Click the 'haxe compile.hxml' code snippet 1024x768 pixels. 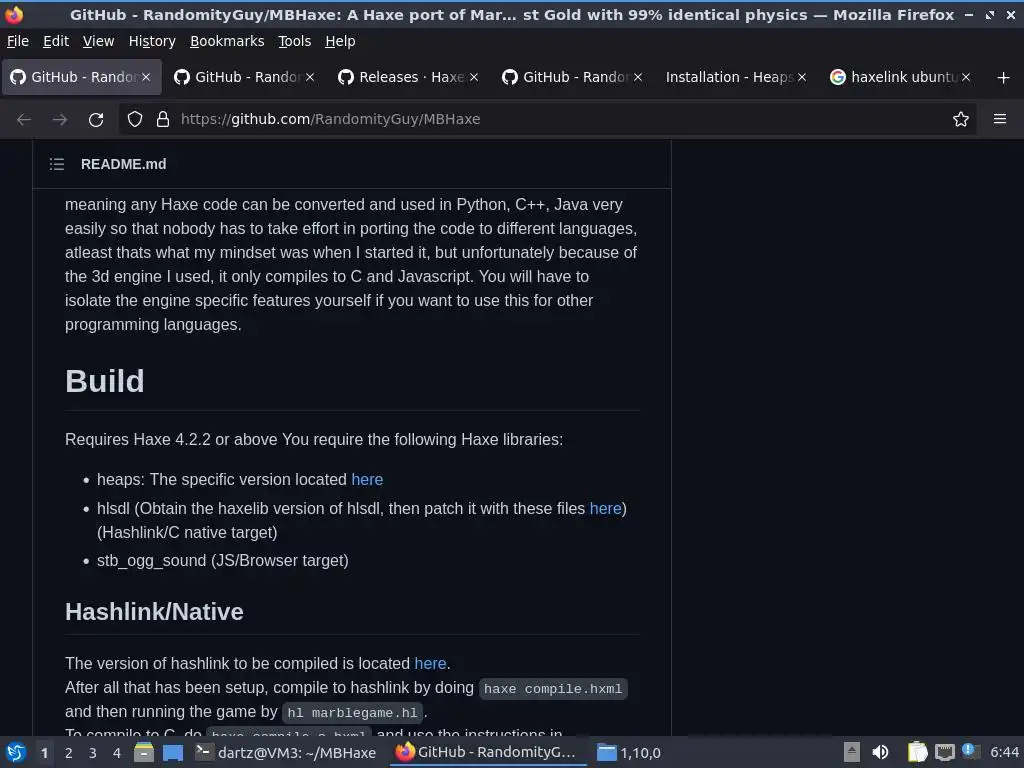(553, 689)
